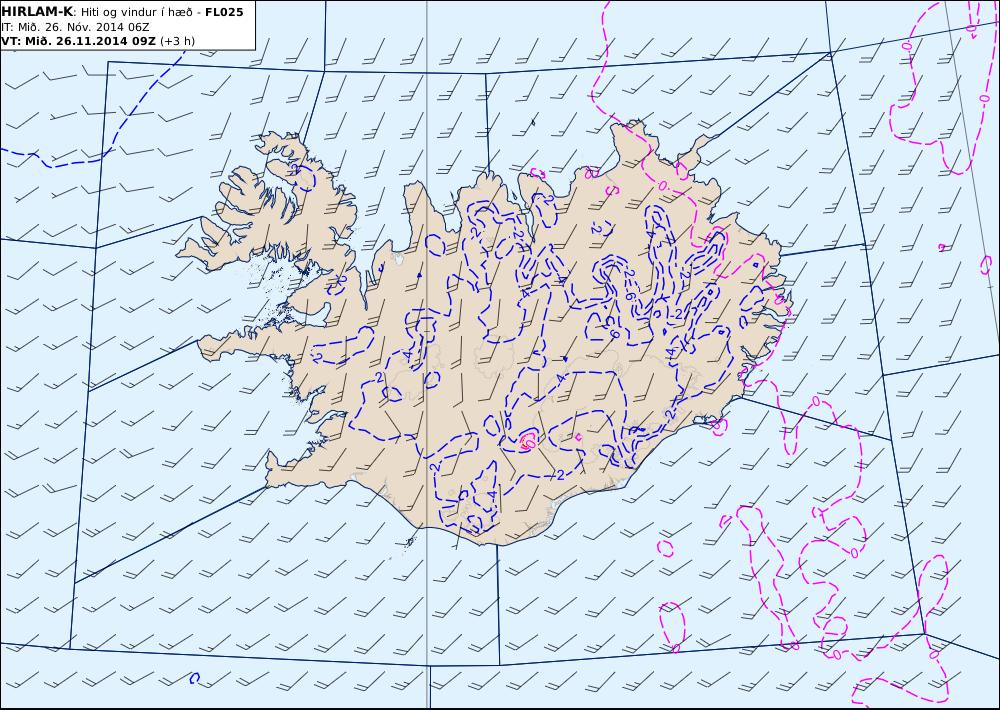Click the VT: Mið. 26.11.2014 09Z line
1000x710 pixels.
tap(78, 41)
